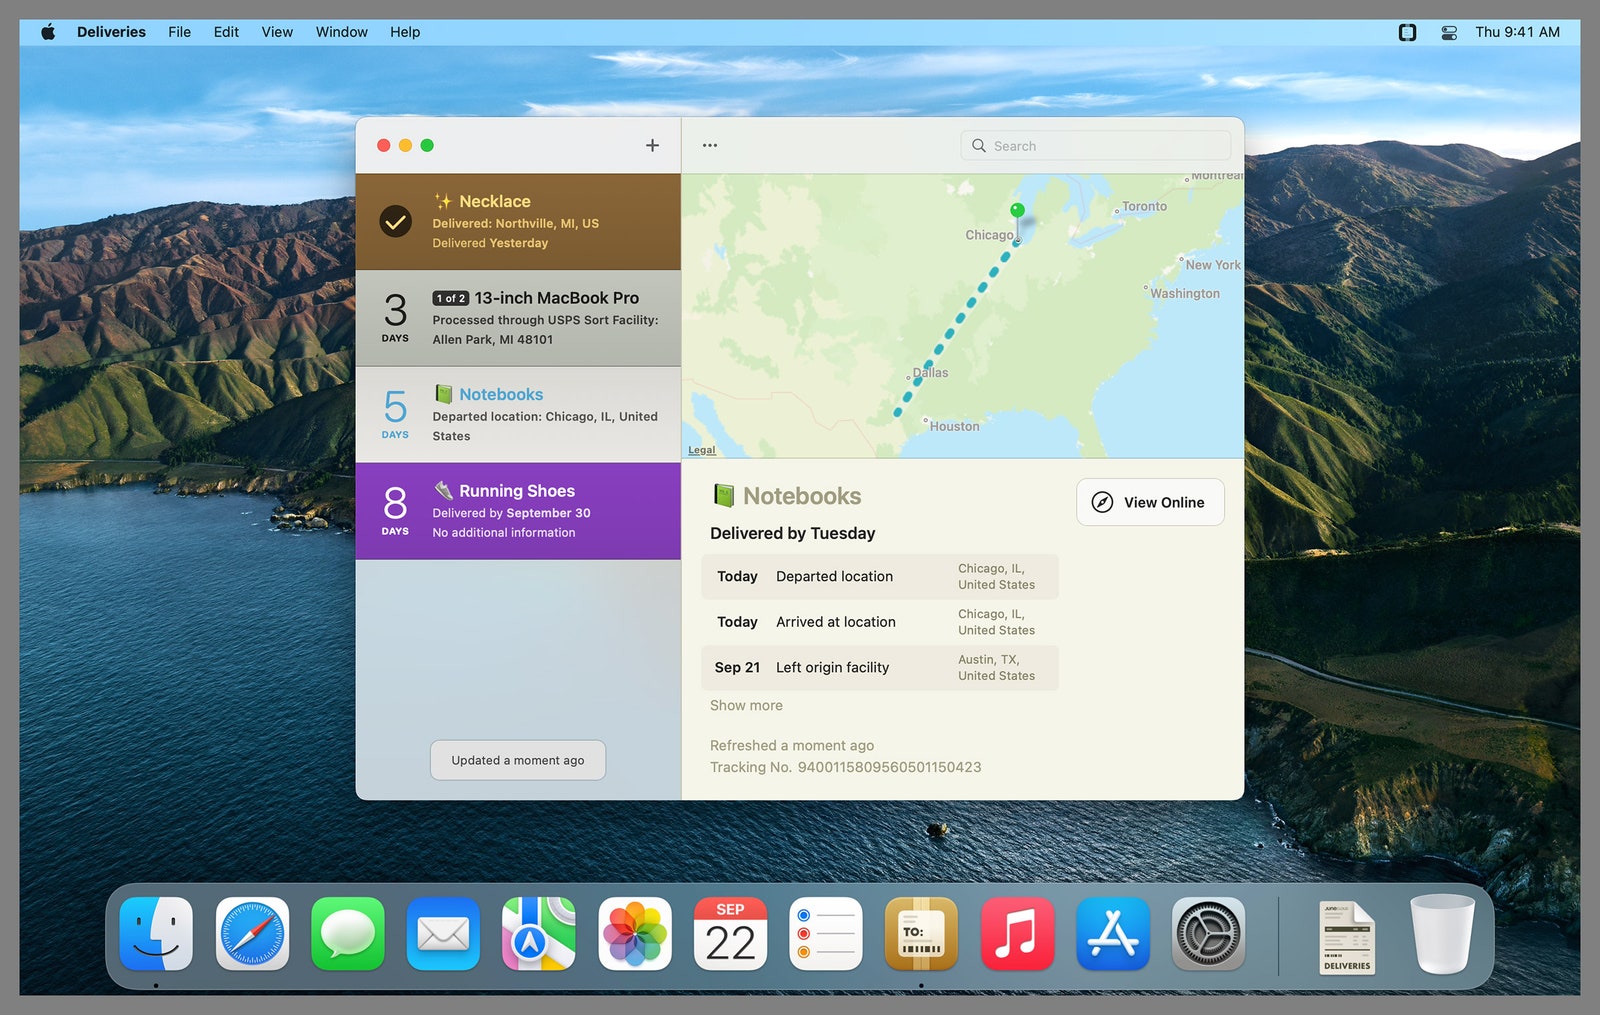1600x1015 pixels.
Task: Click the menu bar clock Thu 9:41 AM
Action: point(1517,32)
